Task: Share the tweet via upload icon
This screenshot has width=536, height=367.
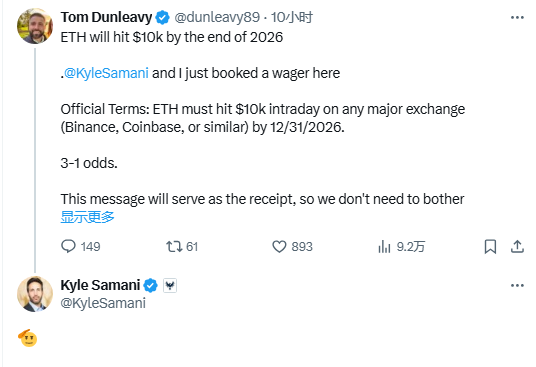Action: 517,246
